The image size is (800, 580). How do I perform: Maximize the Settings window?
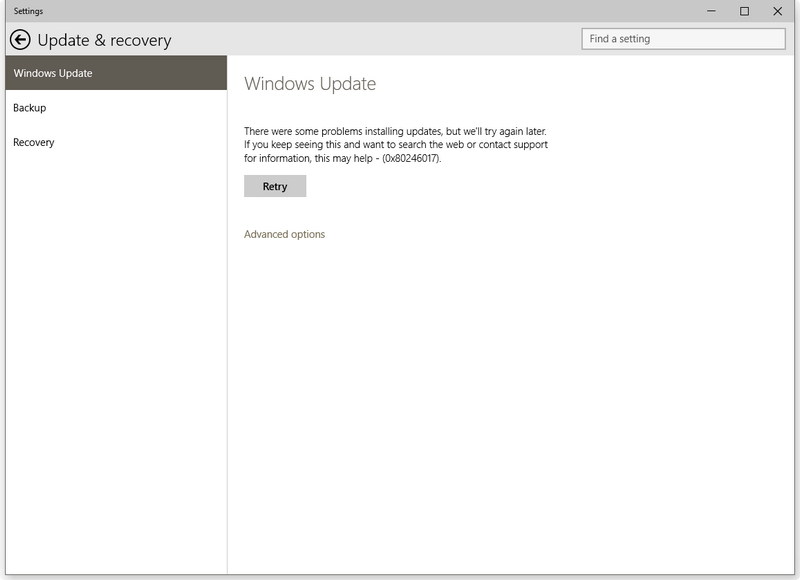coord(744,11)
